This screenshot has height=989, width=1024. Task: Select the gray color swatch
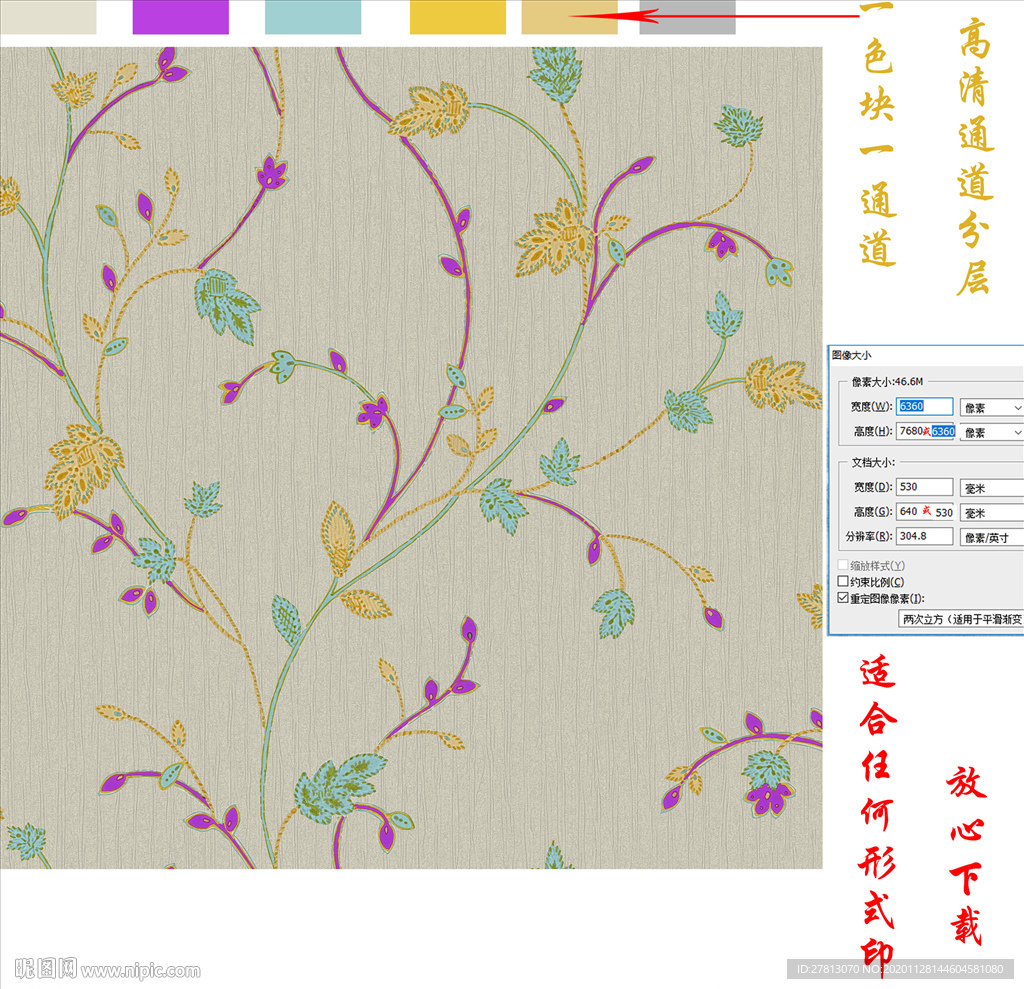coord(688,17)
